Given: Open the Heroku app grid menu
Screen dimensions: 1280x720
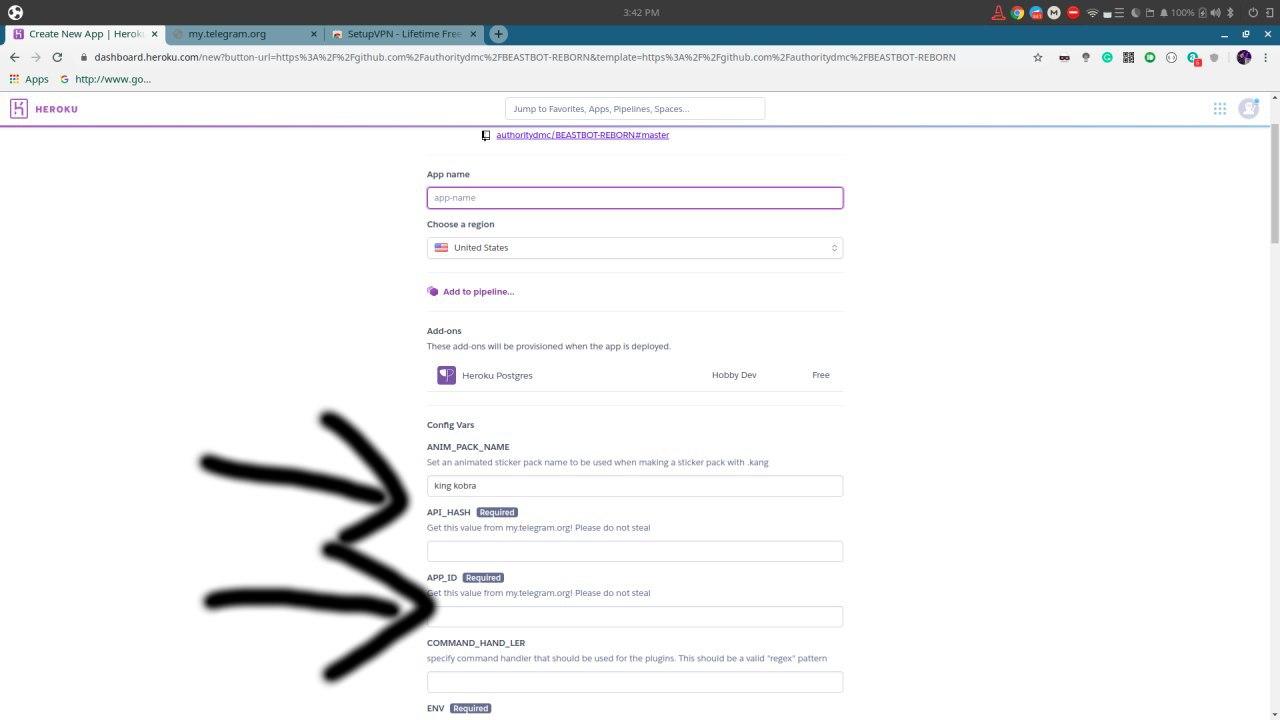Looking at the screenshot, I should click(x=1220, y=108).
